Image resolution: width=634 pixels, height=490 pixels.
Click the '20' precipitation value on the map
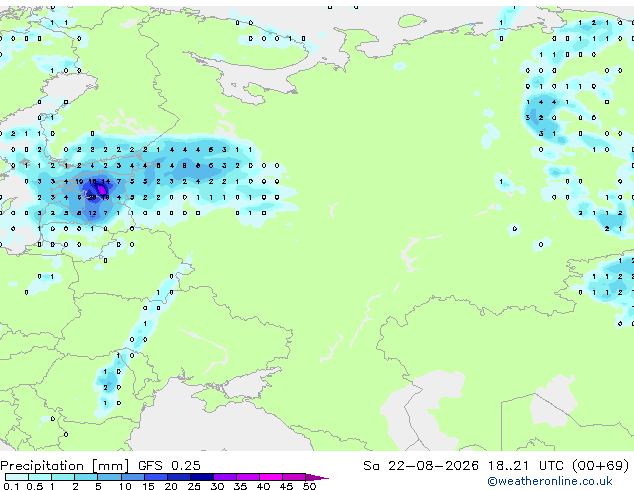point(93,197)
